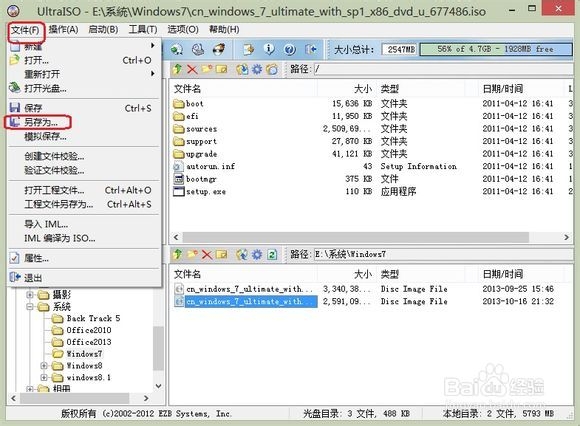The image size is (580, 426).
Task: Click the add-files icon in local toolbar
Action: pyautogui.click(x=242, y=254)
